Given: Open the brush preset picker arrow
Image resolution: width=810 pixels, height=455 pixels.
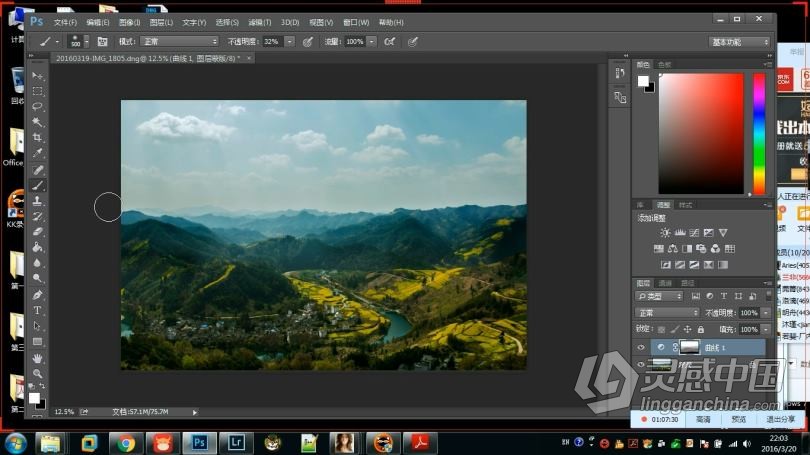Looking at the screenshot, I should click(86, 41).
